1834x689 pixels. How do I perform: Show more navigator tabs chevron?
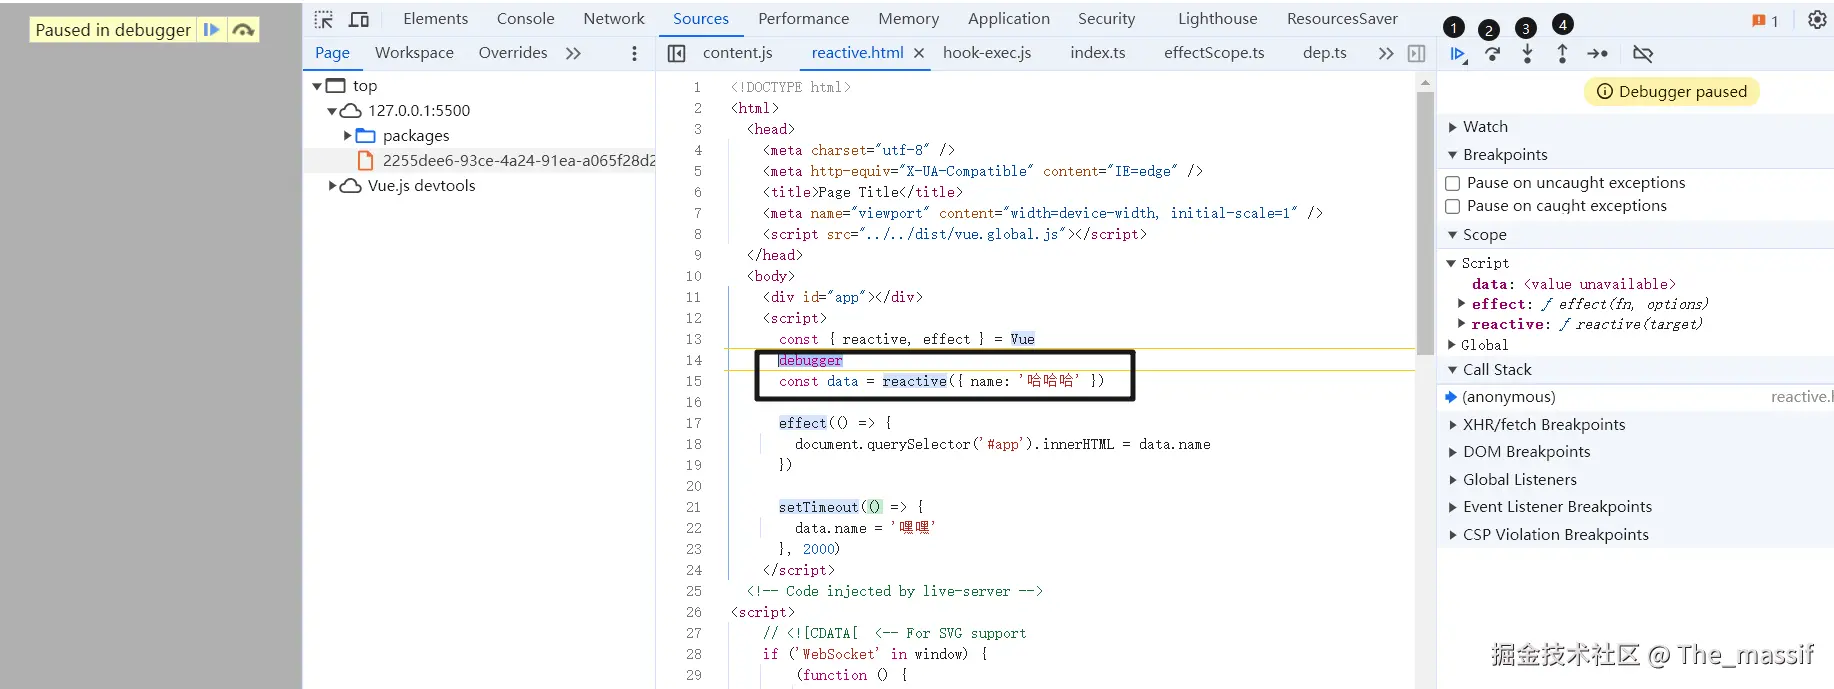573,53
